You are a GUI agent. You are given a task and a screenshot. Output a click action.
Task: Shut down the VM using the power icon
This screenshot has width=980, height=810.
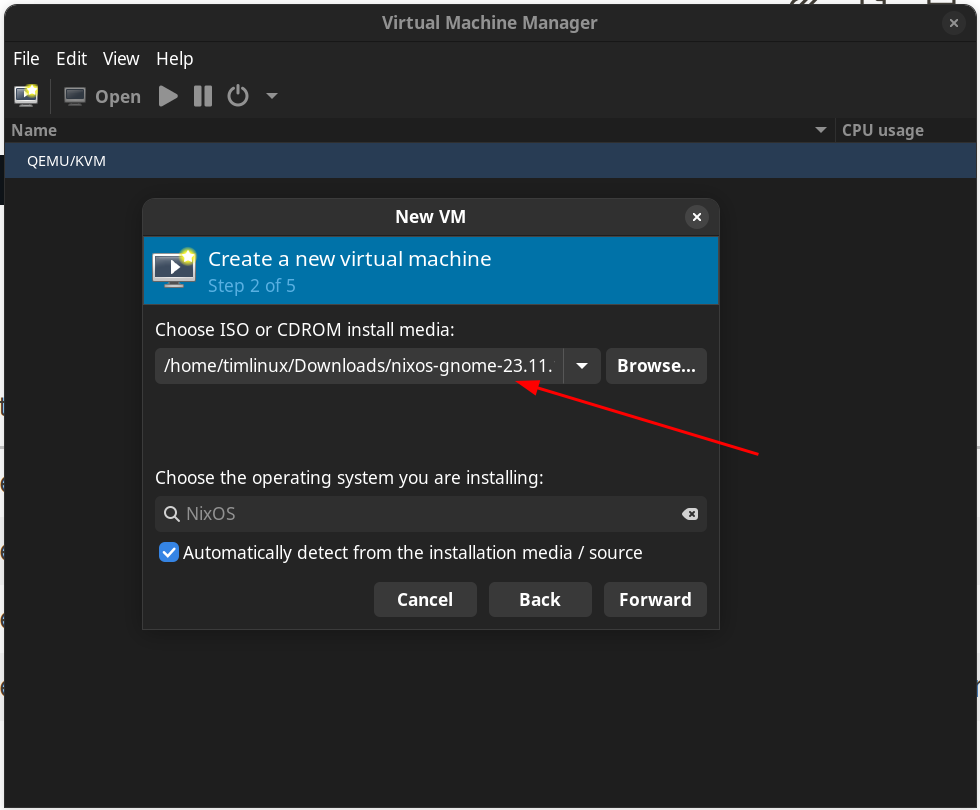238,96
